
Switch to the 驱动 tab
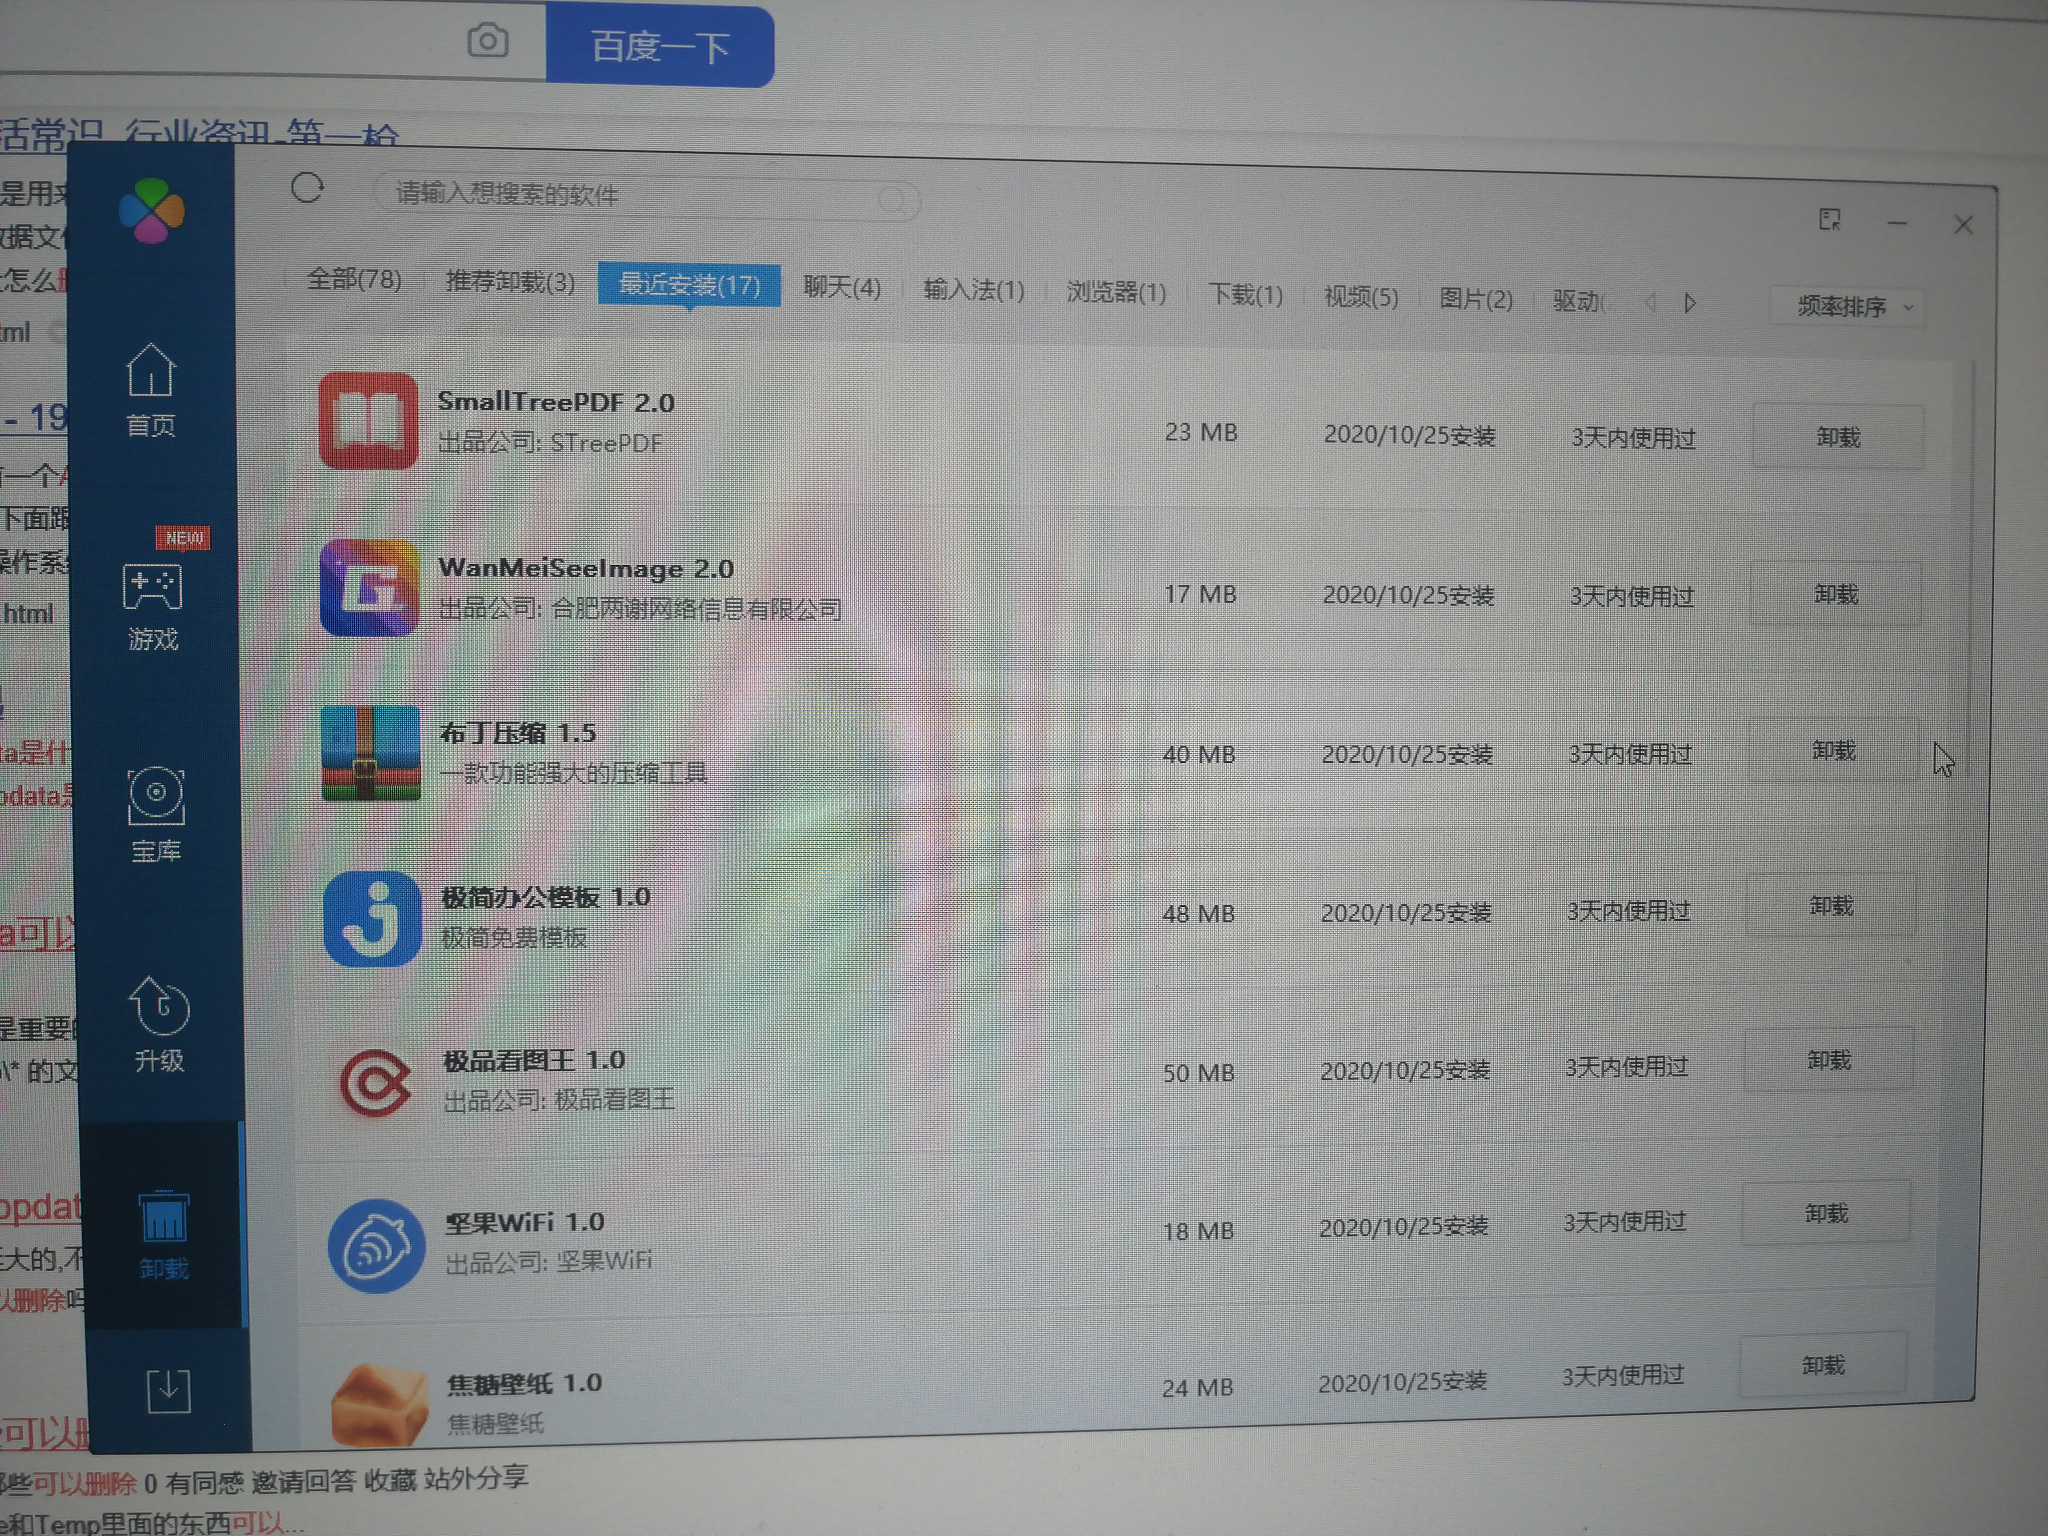click(1578, 300)
